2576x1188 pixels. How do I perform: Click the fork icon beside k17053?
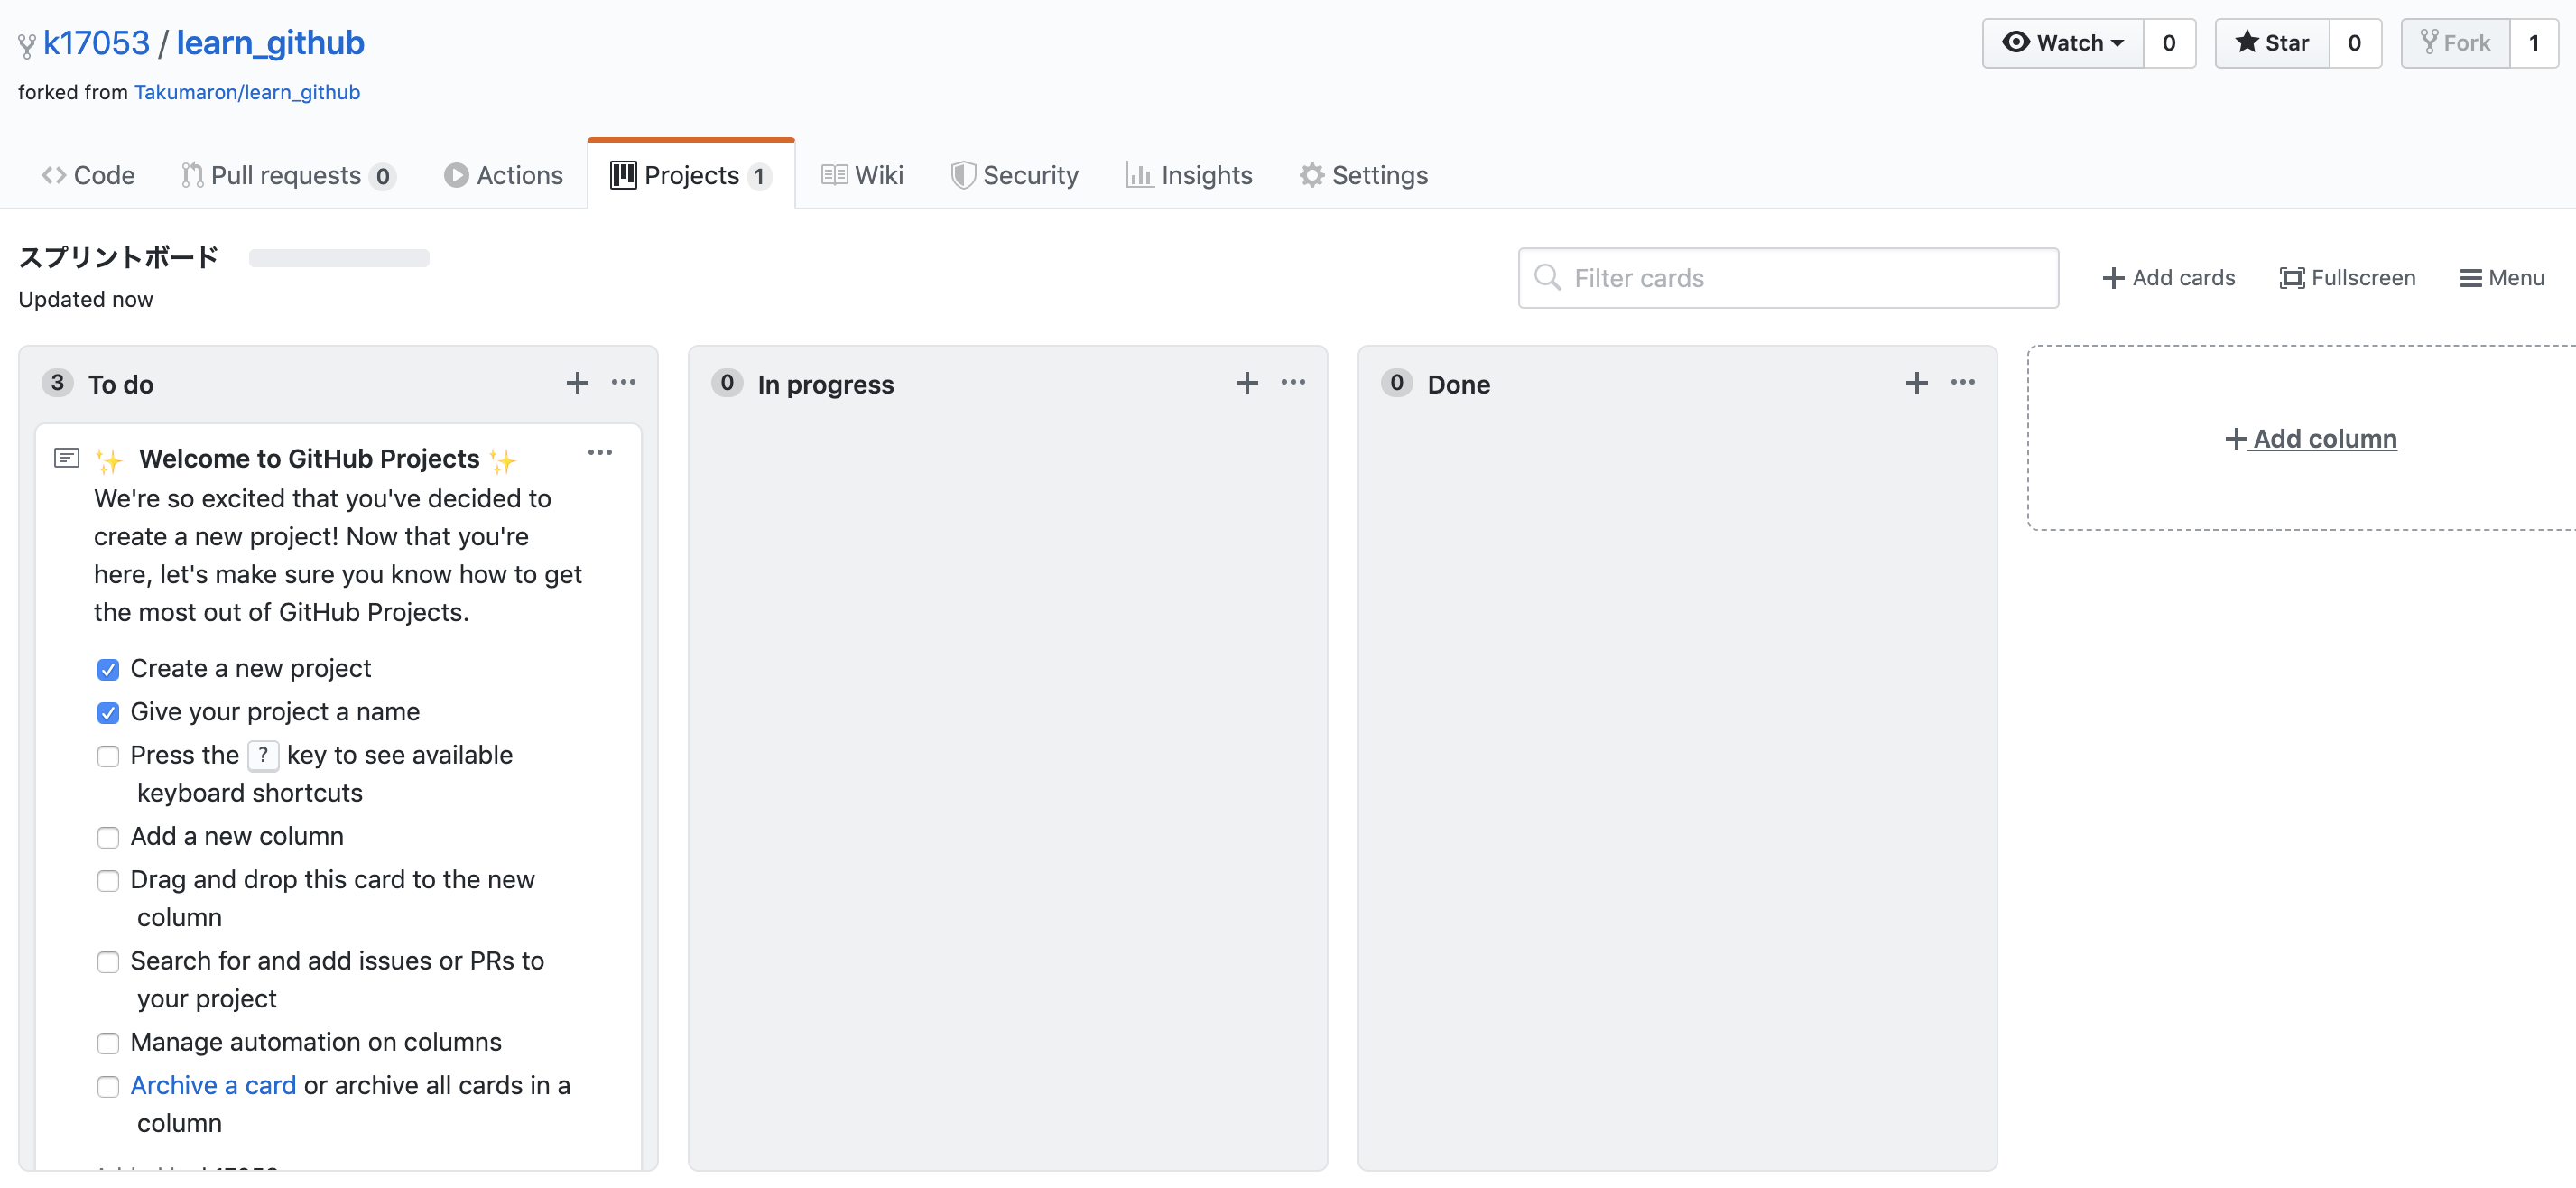pyautogui.click(x=27, y=45)
